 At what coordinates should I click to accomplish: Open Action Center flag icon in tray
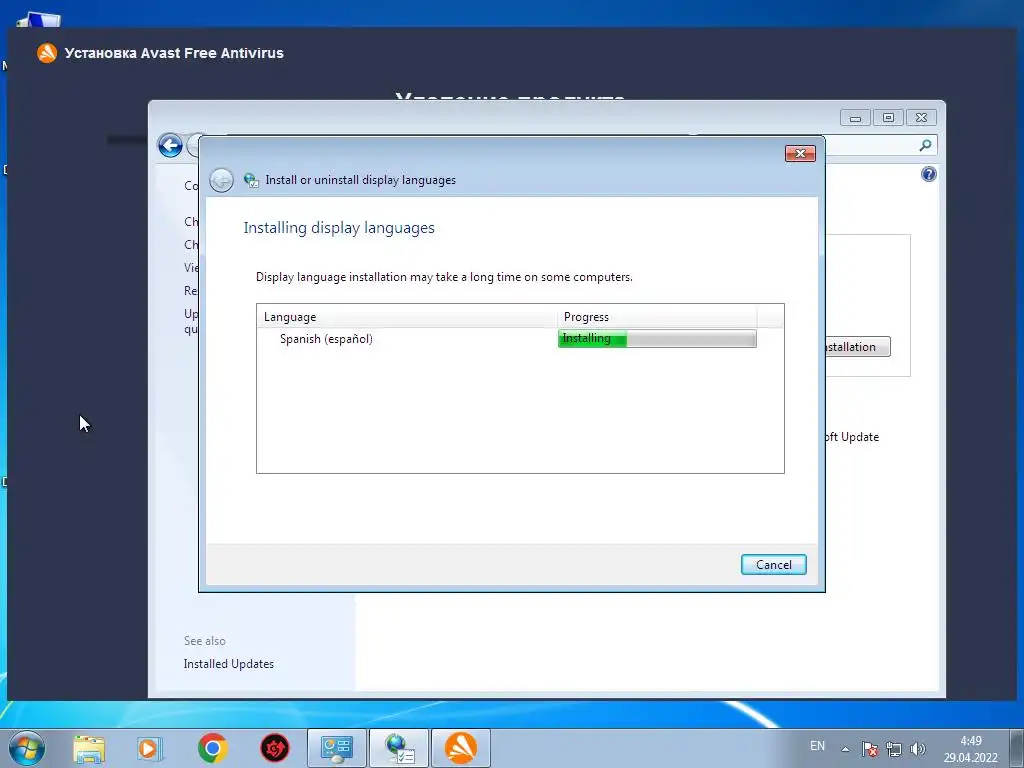869,749
